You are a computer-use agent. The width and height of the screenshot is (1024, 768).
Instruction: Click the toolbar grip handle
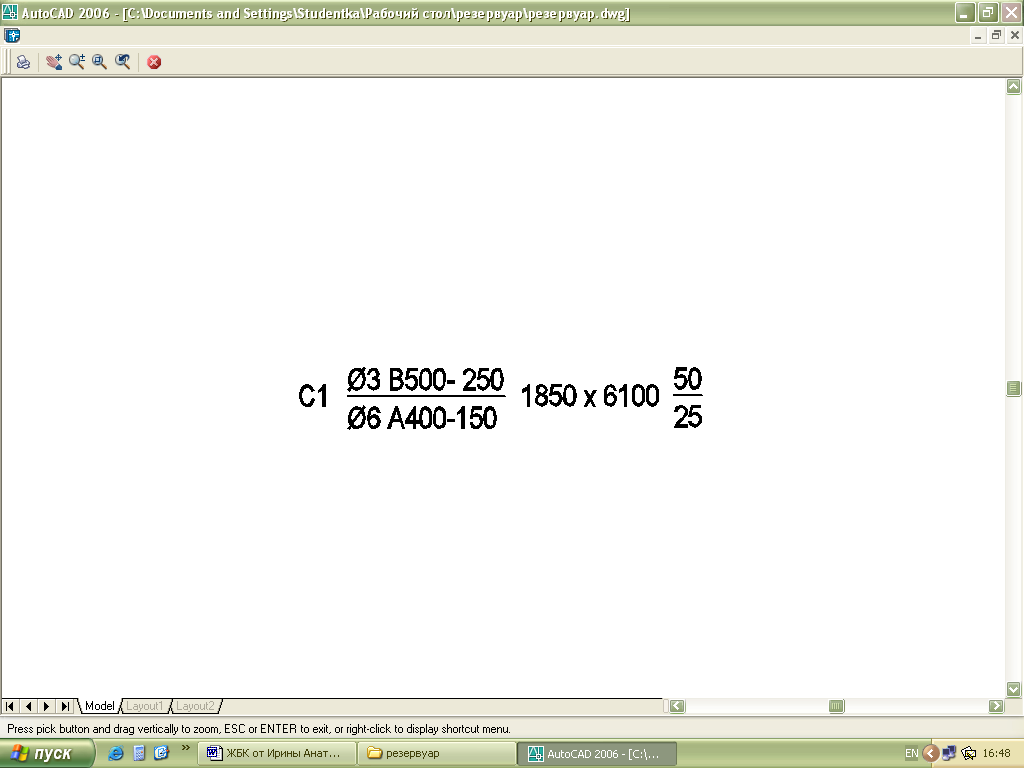pyautogui.click(x=7, y=62)
